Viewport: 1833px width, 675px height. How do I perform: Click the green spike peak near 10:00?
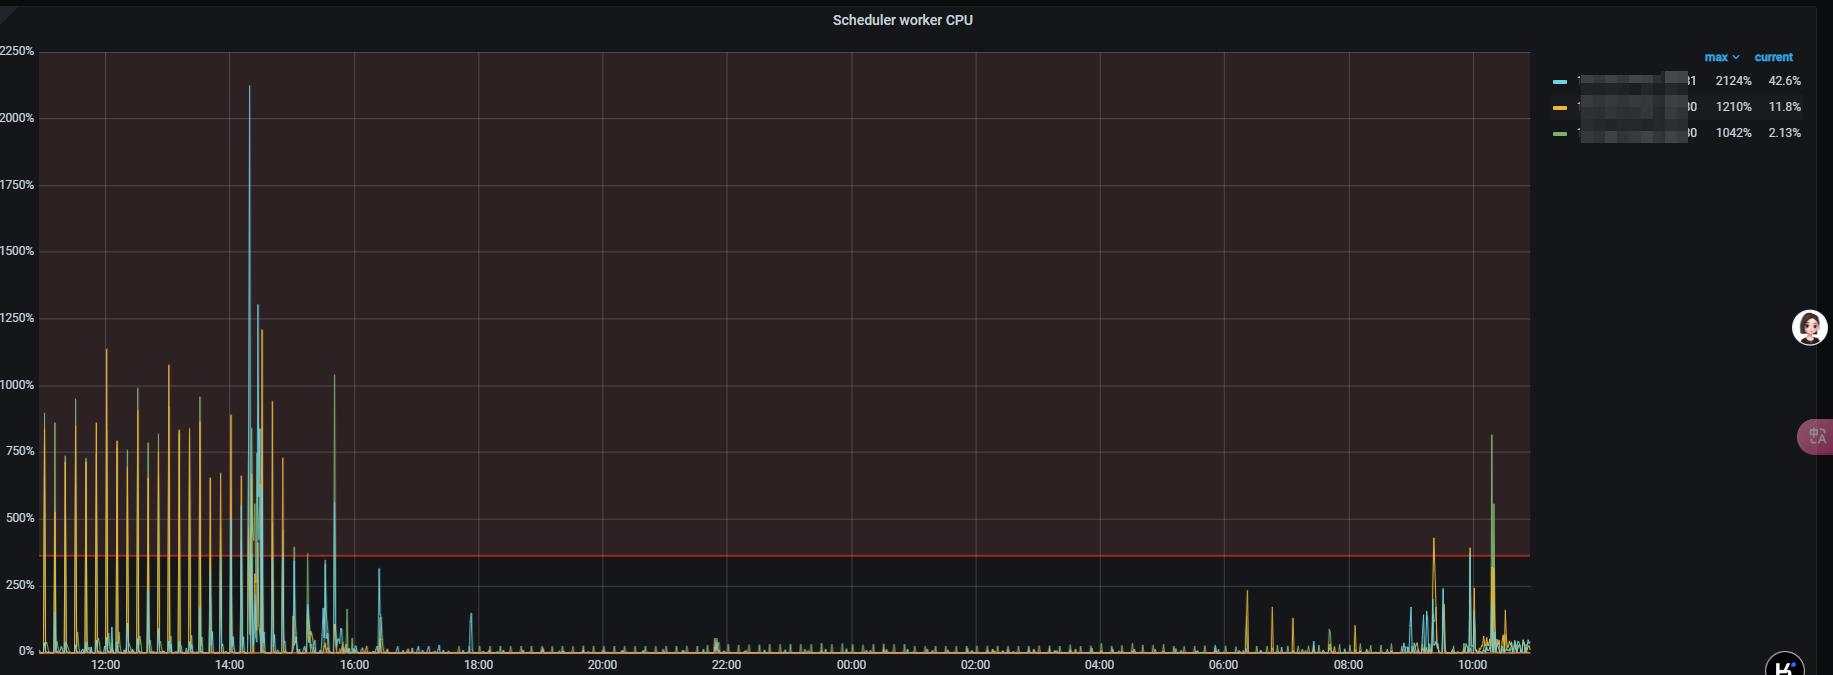point(1492,437)
